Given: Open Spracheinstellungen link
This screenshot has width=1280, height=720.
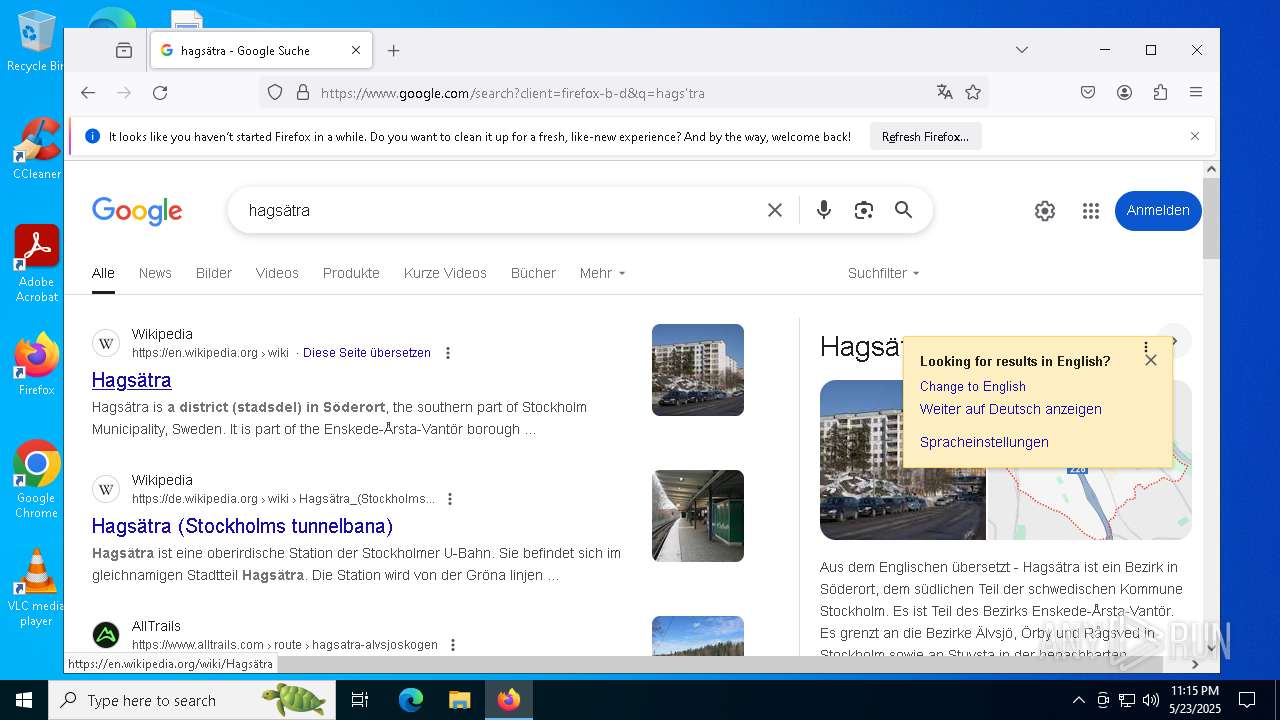Looking at the screenshot, I should click(984, 442).
